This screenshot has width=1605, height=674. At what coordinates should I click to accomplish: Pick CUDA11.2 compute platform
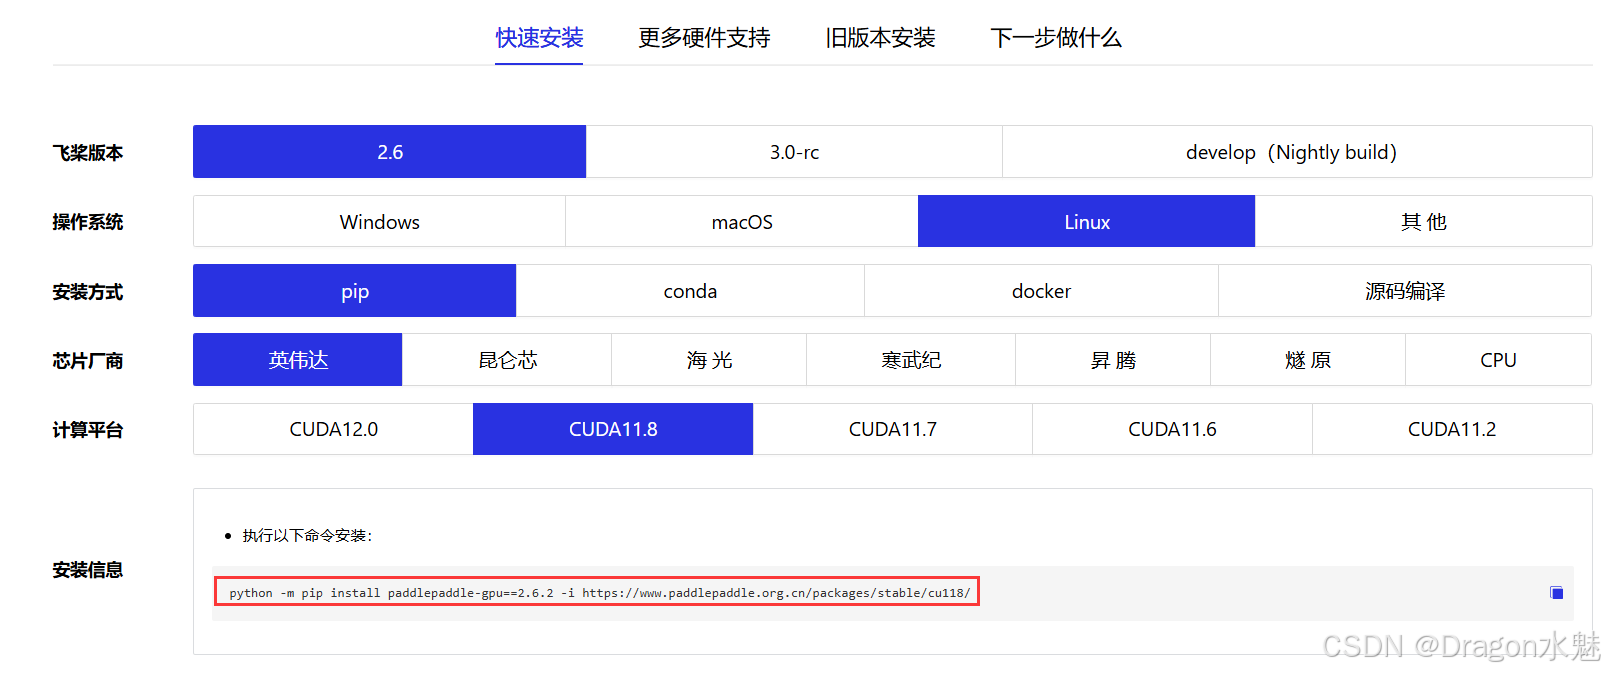coord(1452,429)
